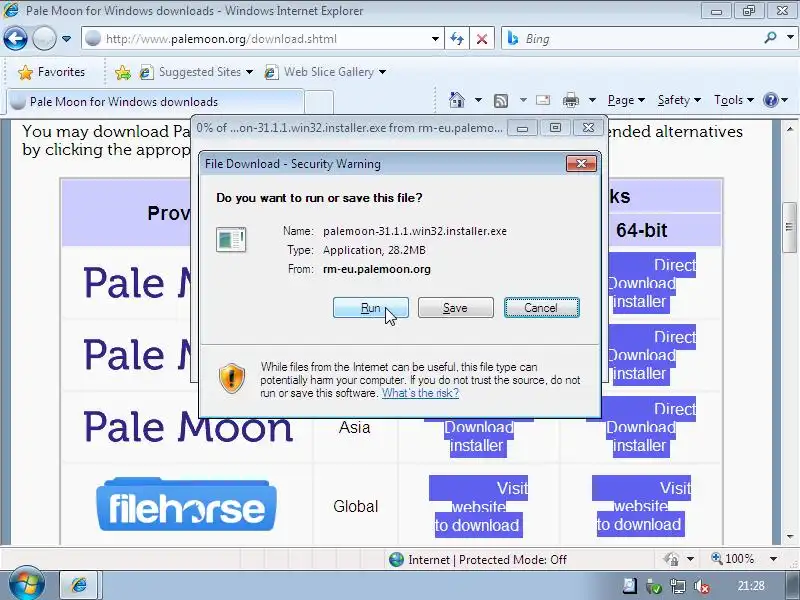This screenshot has height=600, width=800.
Task: Open Suggested Sites dropdown
Action: coord(196,72)
